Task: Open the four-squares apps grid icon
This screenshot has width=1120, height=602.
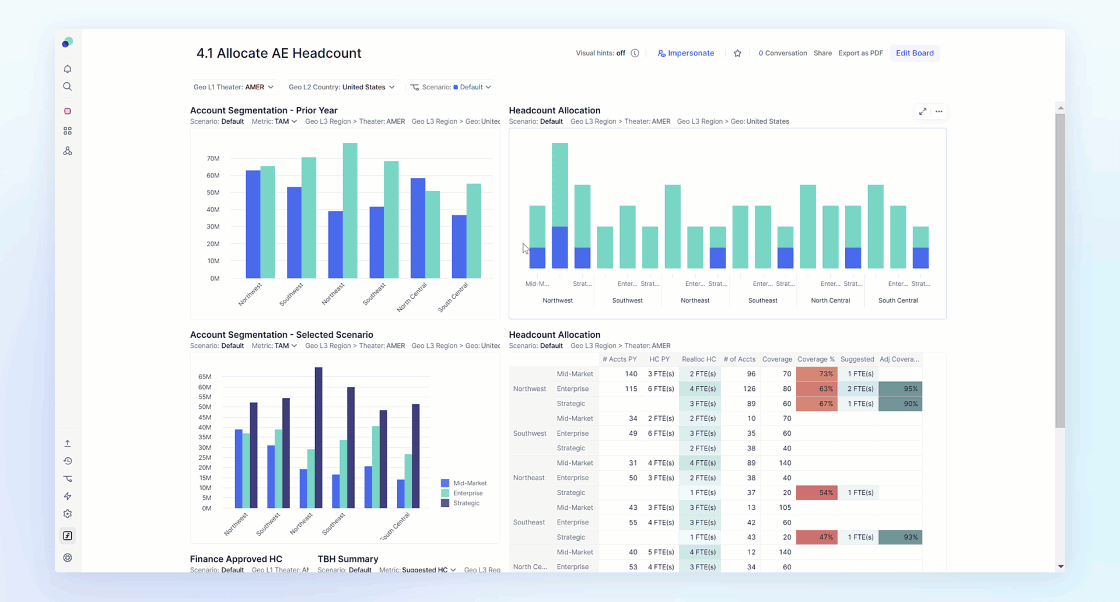Action: 67,131
